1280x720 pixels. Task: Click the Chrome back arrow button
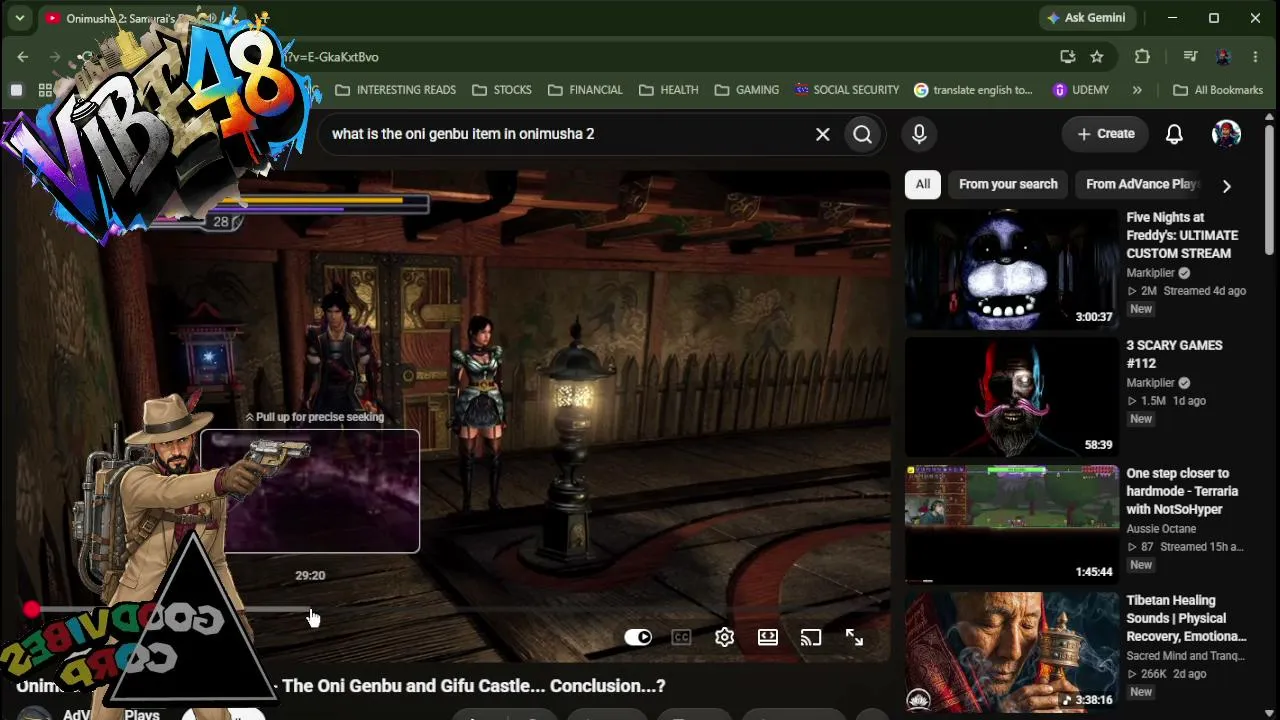(x=23, y=57)
